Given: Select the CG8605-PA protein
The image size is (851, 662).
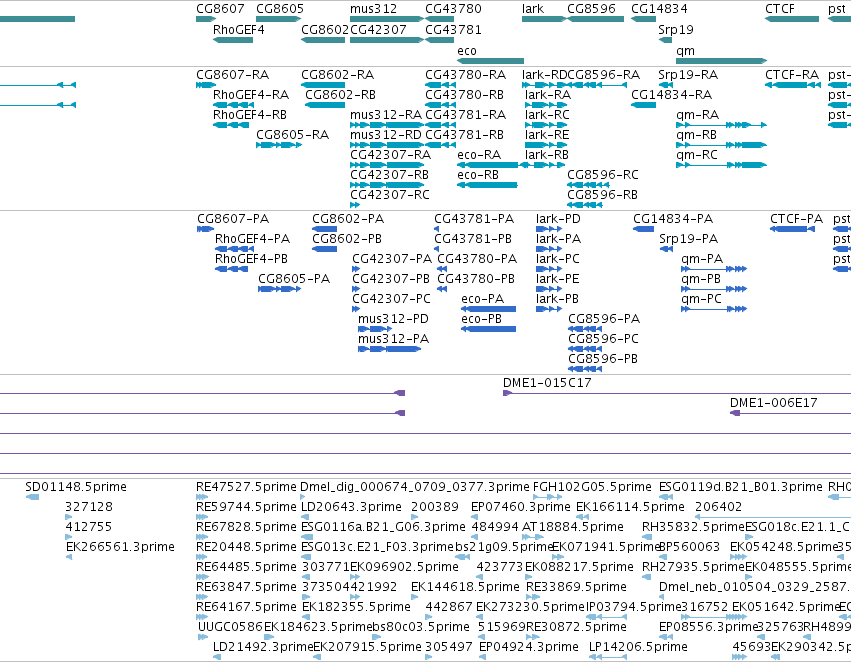Looking at the screenshot, I should 280,289.
